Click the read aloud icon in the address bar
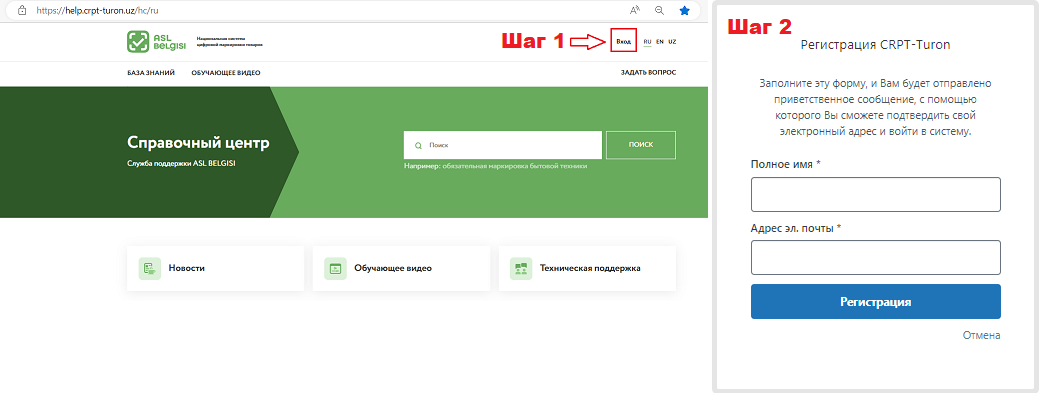Image resolution: width=1045 pixels, height=402 pixels. coord(634,11)
